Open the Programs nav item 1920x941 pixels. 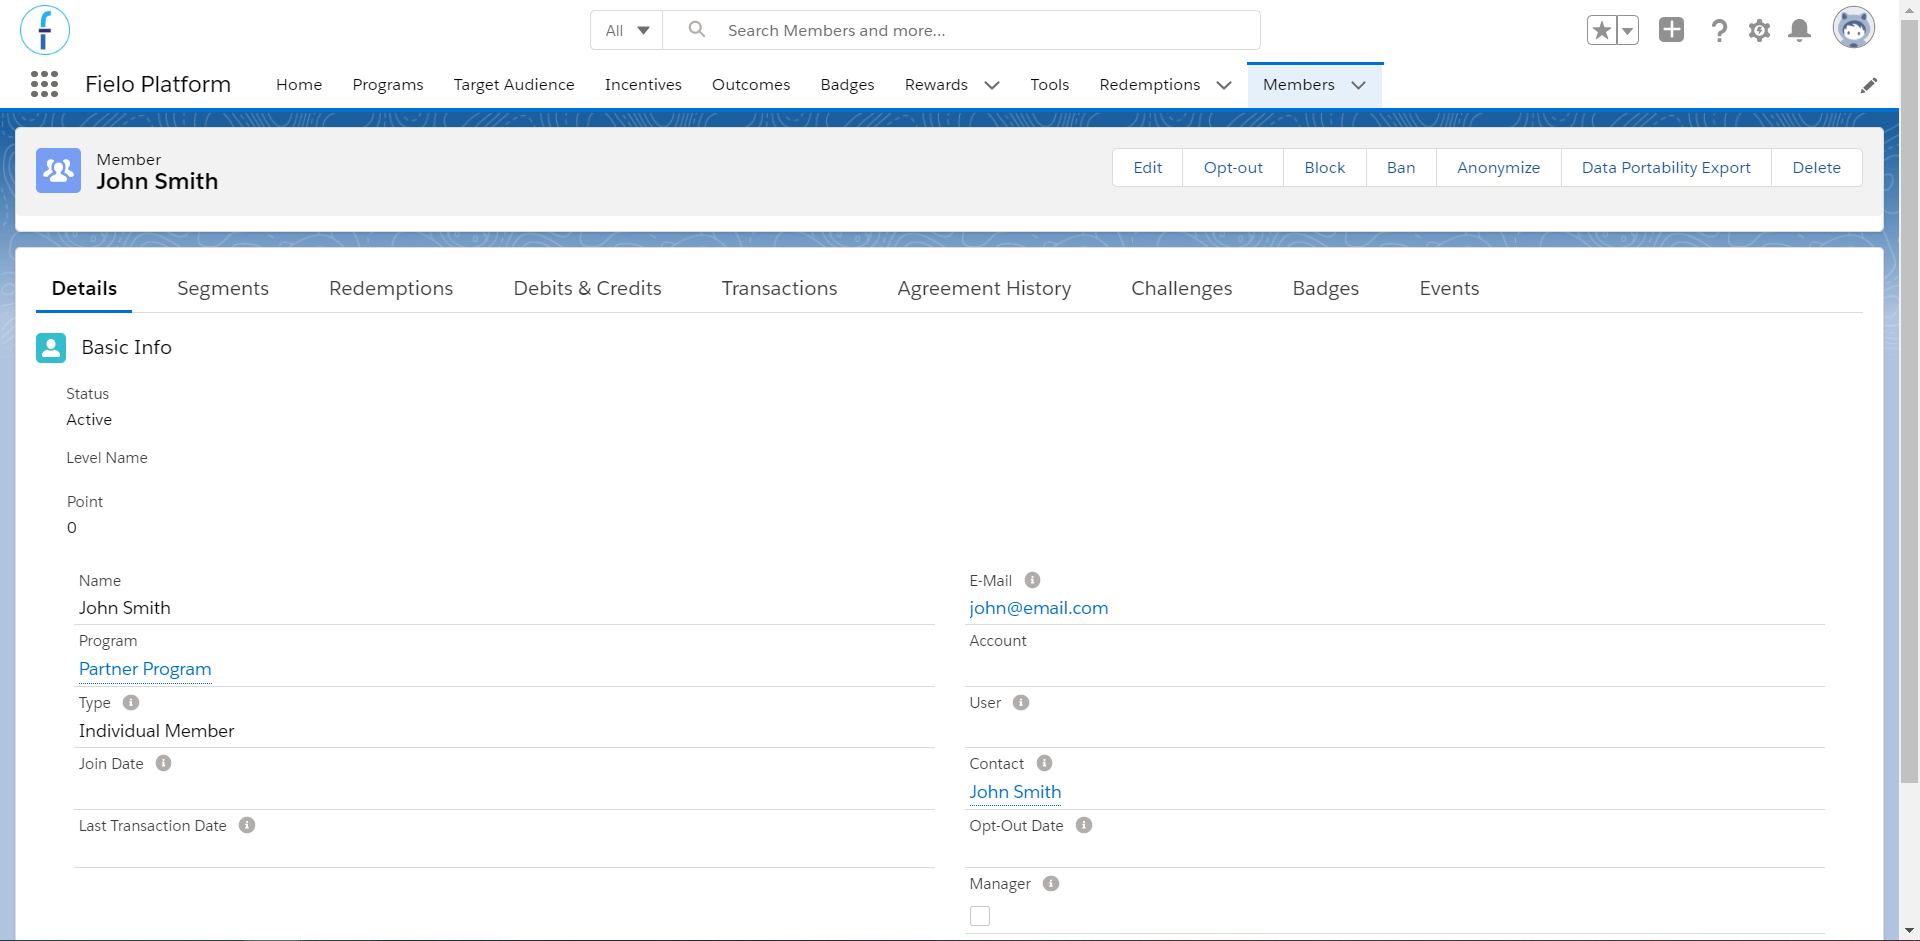point(388,85)
